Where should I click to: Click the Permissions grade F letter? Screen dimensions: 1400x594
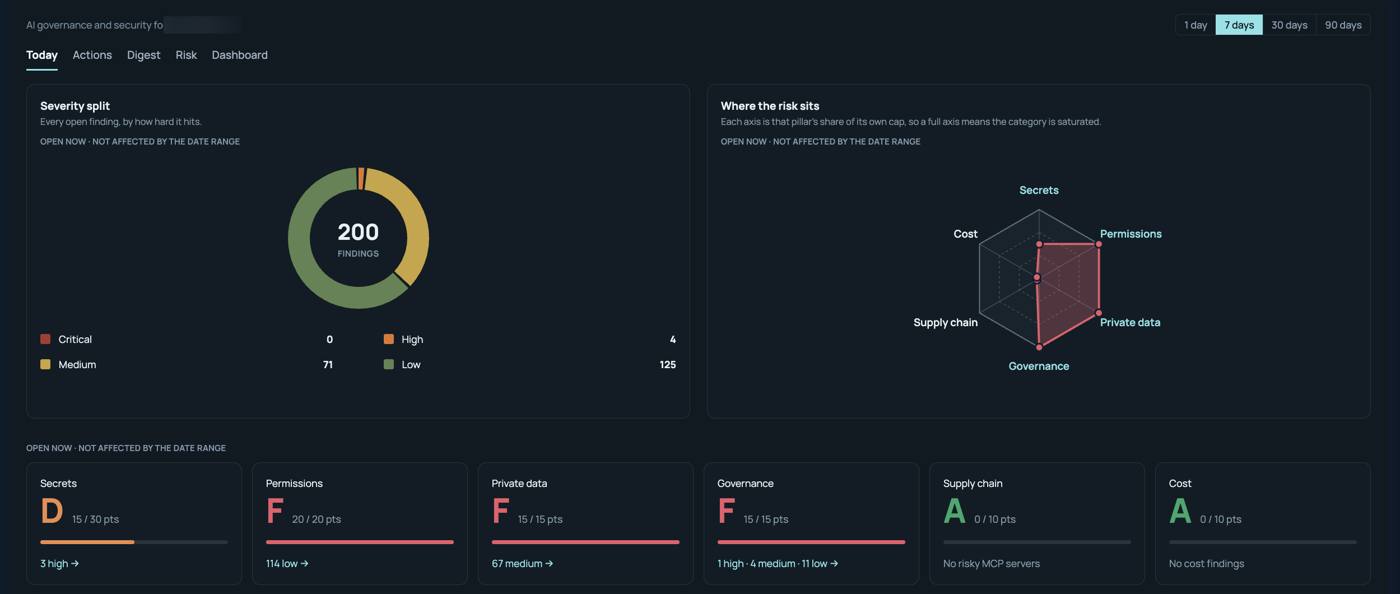[275, 512]
